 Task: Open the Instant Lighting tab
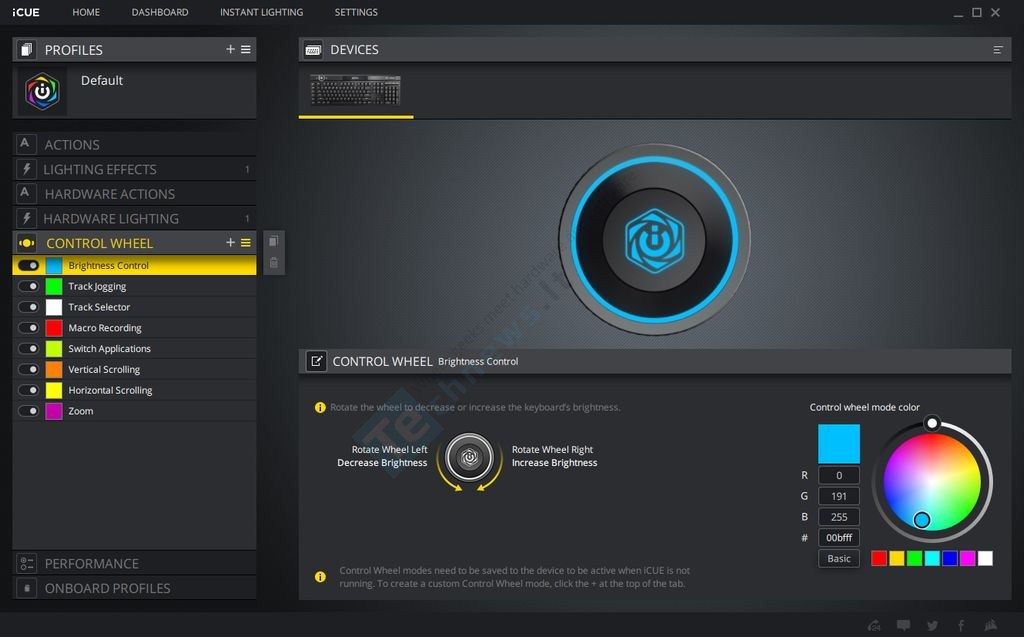(x=261, y=12)
